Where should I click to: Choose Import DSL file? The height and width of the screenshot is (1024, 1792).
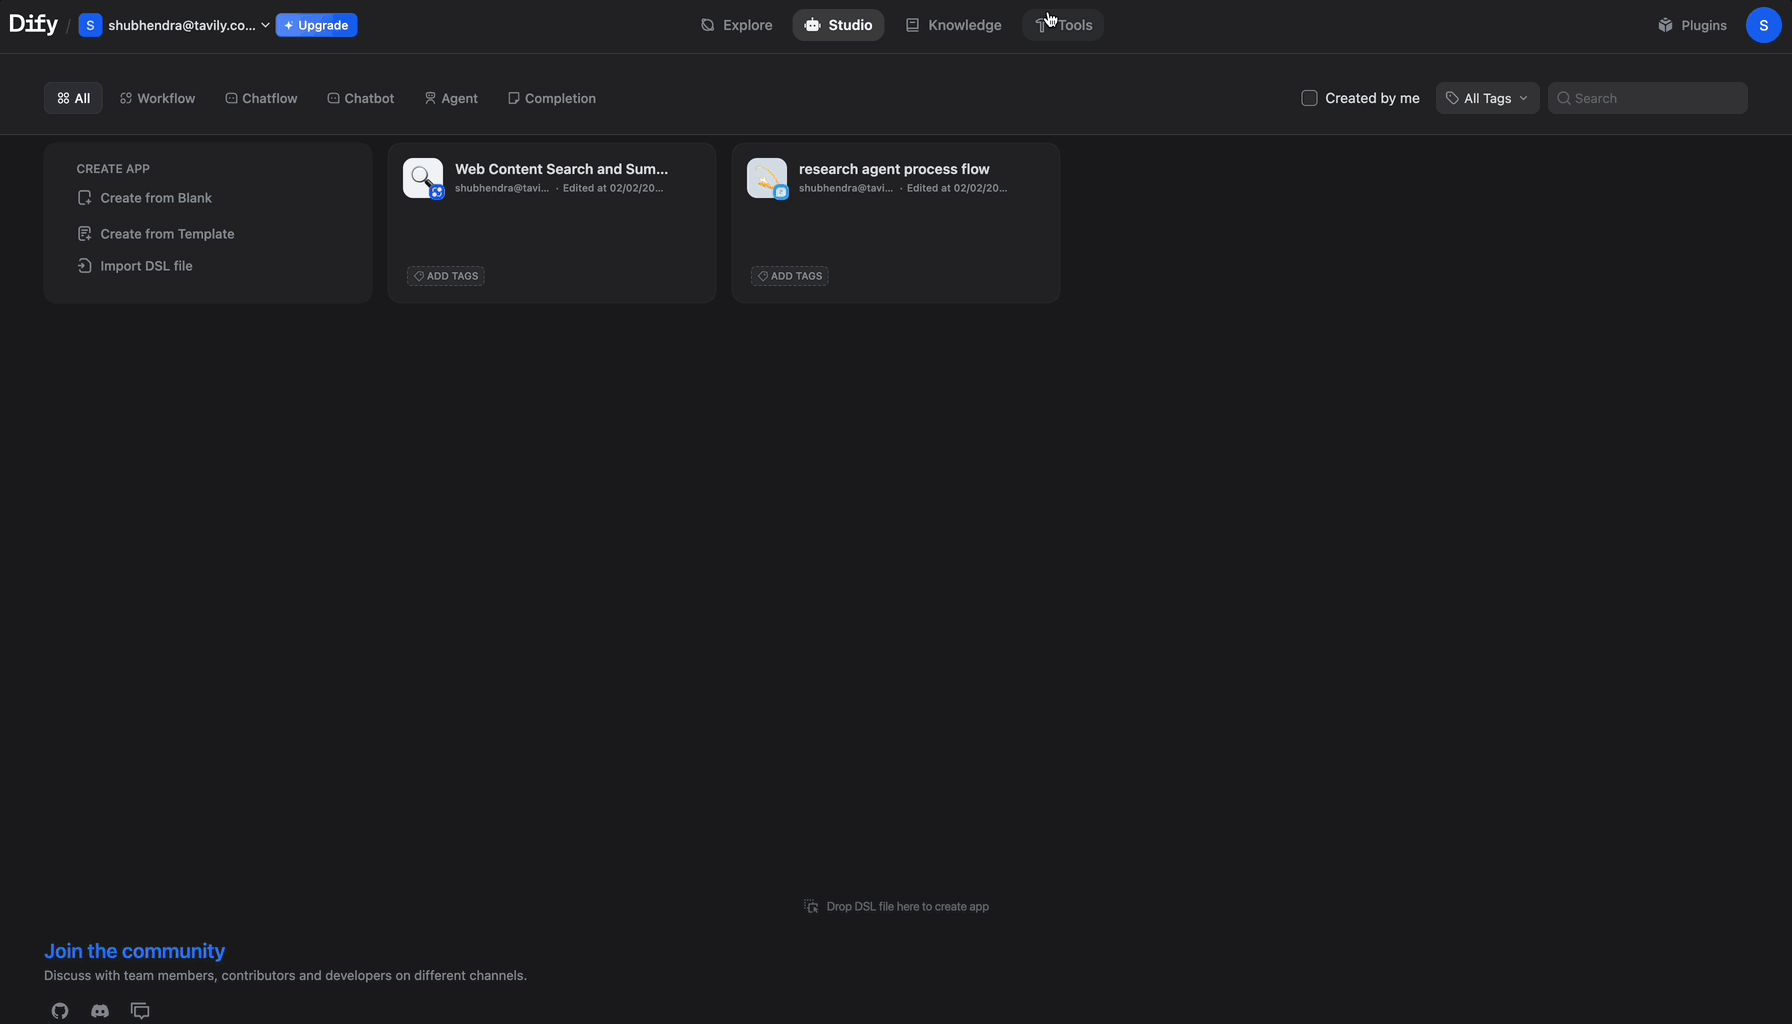click(145, 266)
